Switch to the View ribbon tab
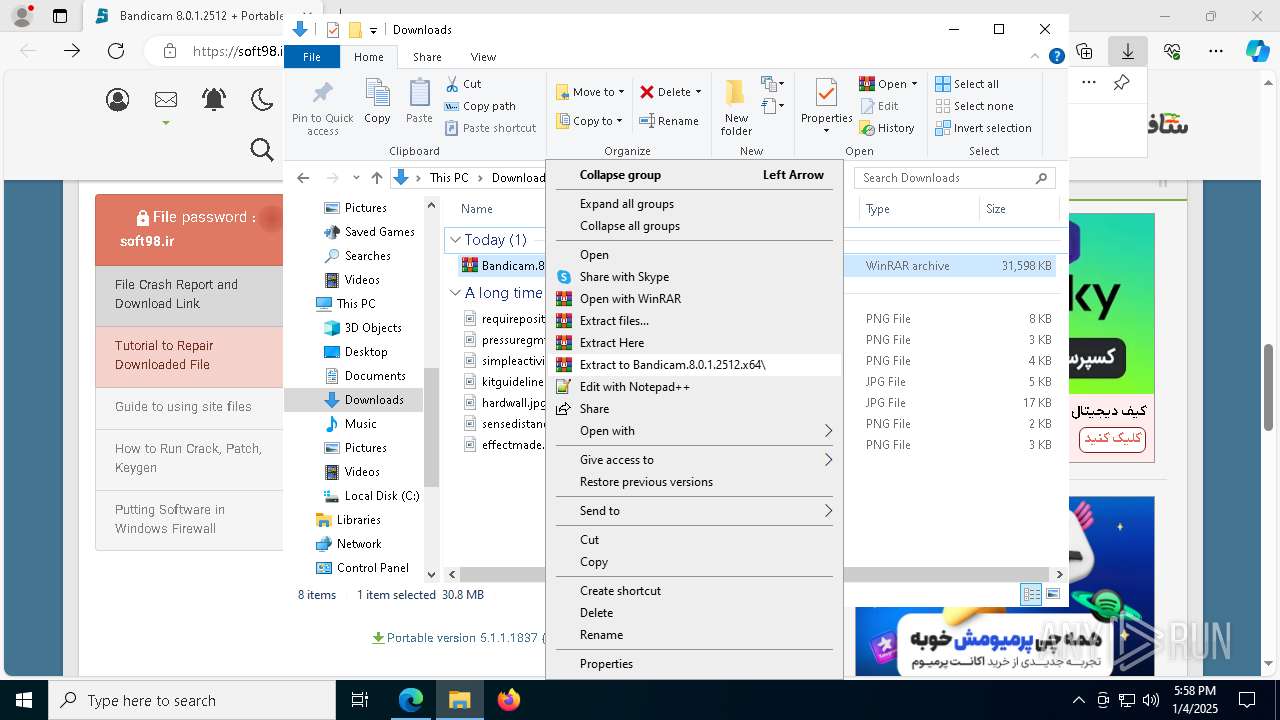This screenshot has height=720, width=1280. point(483,57)
